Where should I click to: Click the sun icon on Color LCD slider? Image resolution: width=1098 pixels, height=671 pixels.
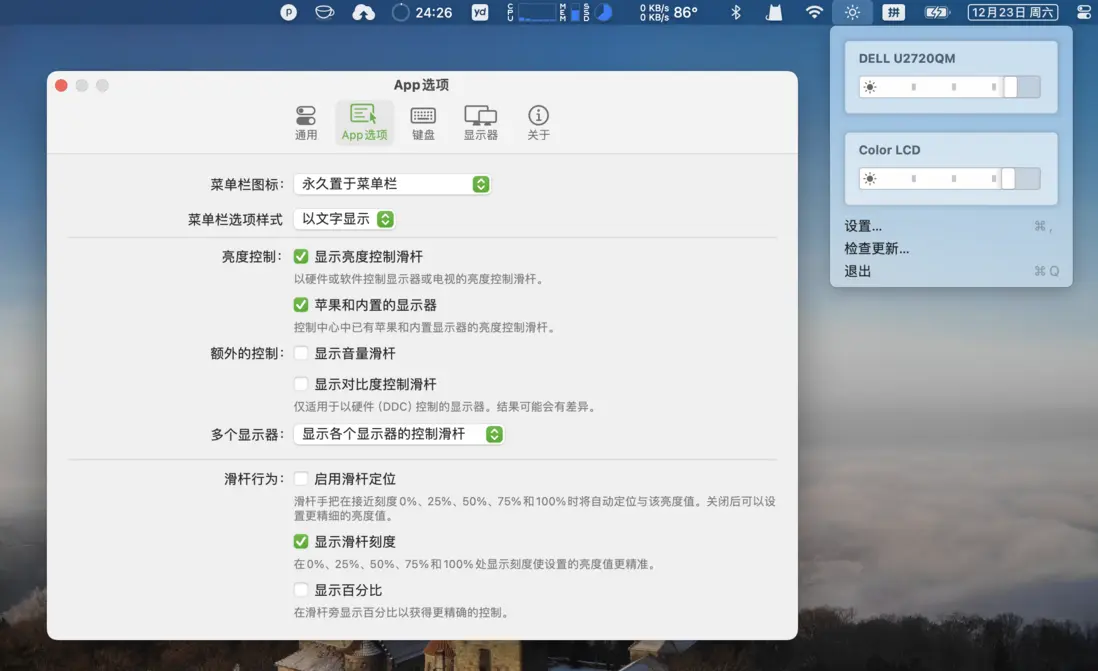(x=869, y=179)
